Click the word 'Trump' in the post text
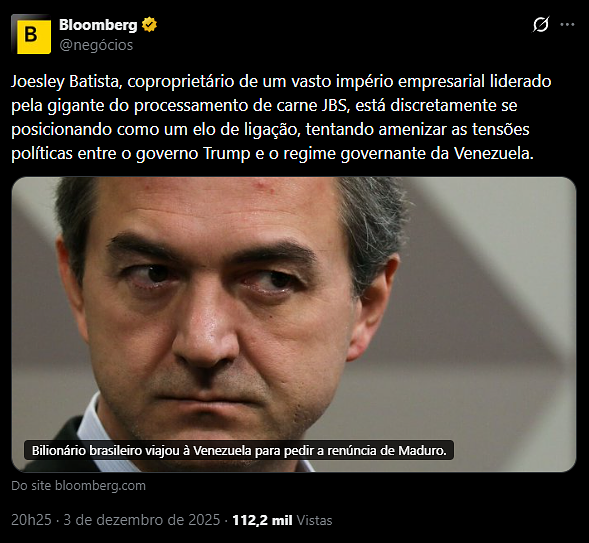 [x=227, y=154]
